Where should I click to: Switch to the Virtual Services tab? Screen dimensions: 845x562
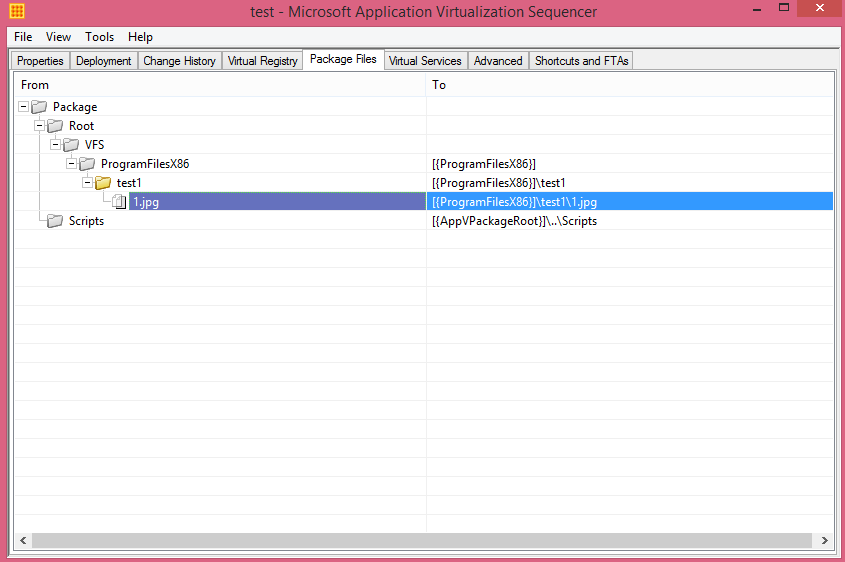click(425, 61)
